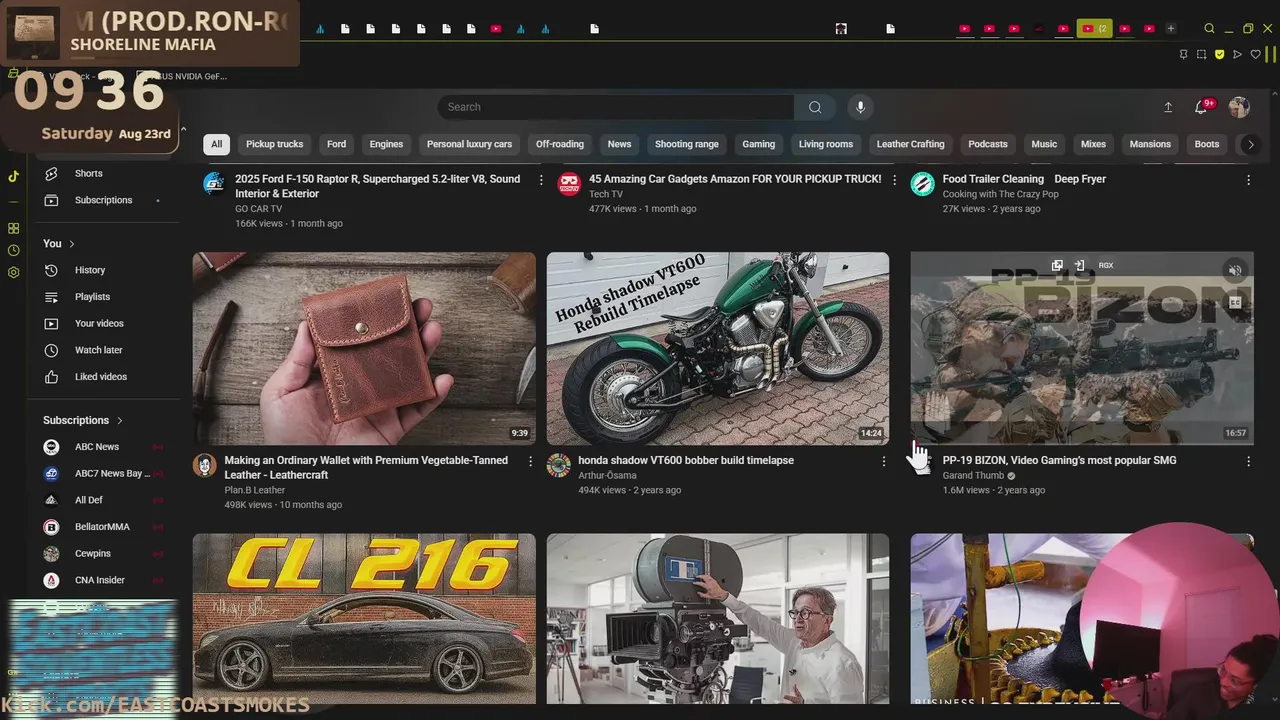Open the browser sidebar speed dial grid icon
Screen dimensions: 1280x720
click(x=13, y=228)
